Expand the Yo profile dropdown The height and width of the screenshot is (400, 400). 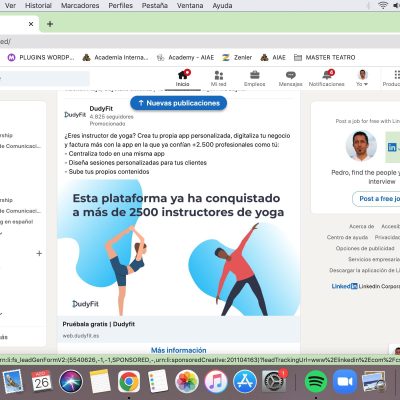pyautogui.click(x=362, y=79)
